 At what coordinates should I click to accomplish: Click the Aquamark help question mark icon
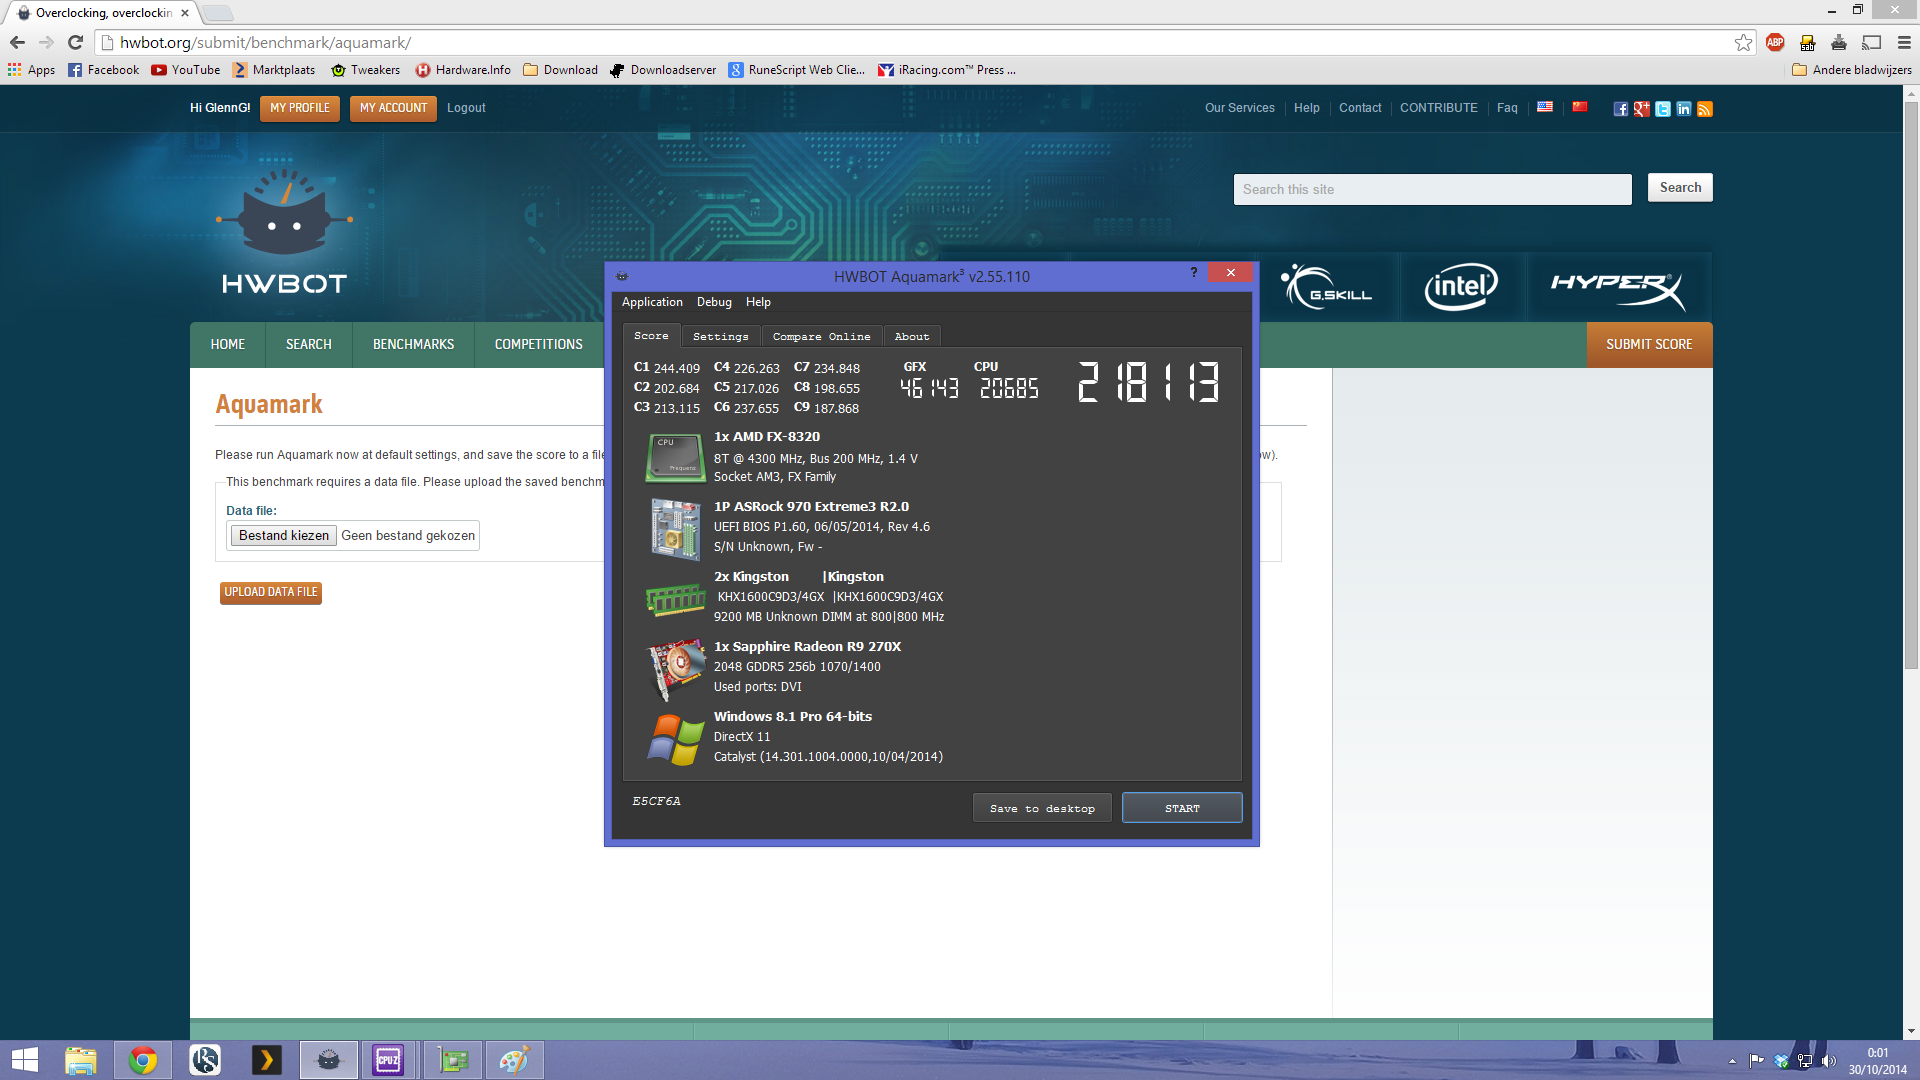(x=1193, y=272)
